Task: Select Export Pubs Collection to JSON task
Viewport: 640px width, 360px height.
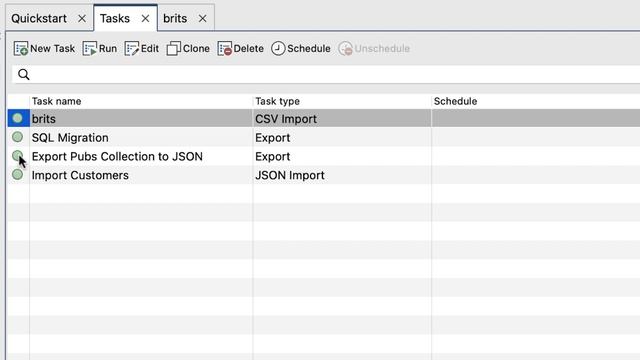Action: (117, 156)
